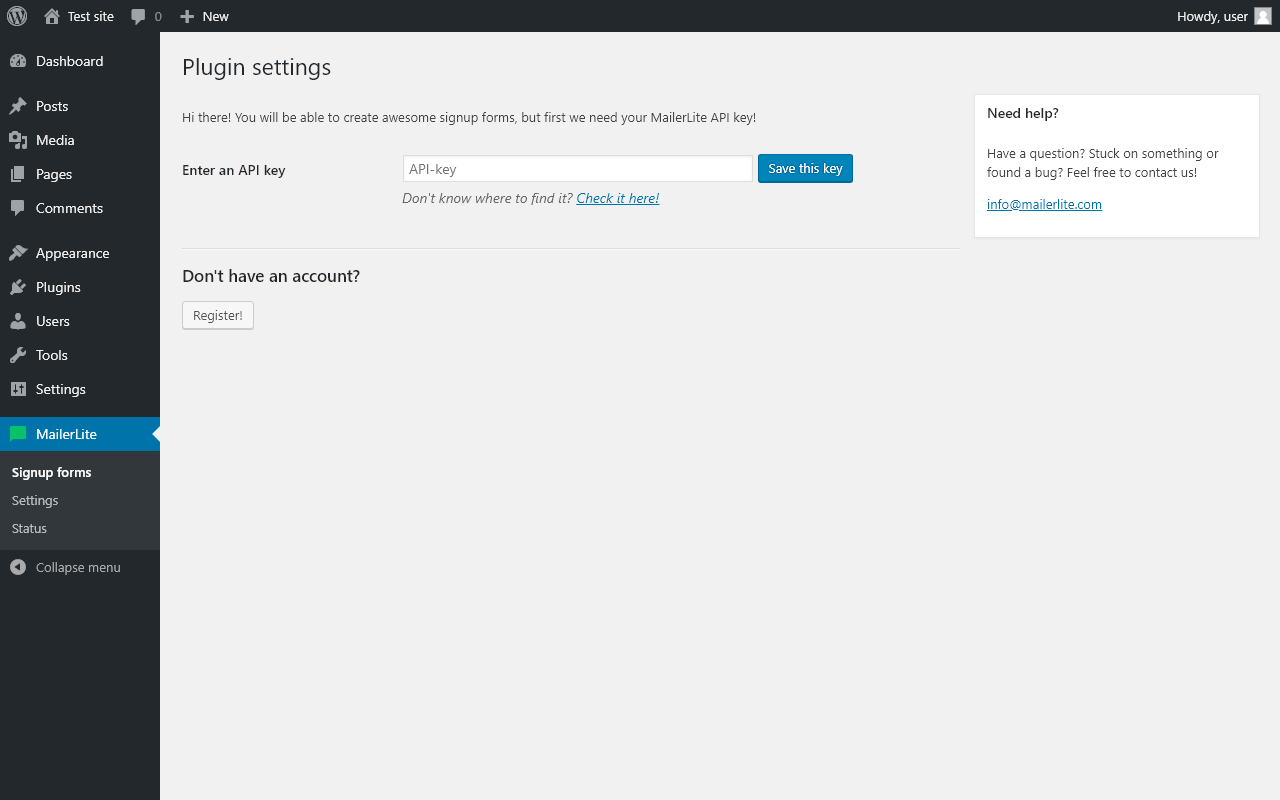Follow the Check it here! link
Viewport: 1280px width, 800px height.
click(x=617, y=198)
